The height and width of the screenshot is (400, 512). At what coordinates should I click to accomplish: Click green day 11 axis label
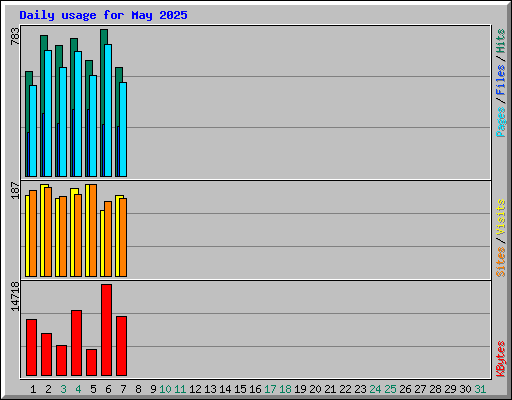[x=180, y=389]
